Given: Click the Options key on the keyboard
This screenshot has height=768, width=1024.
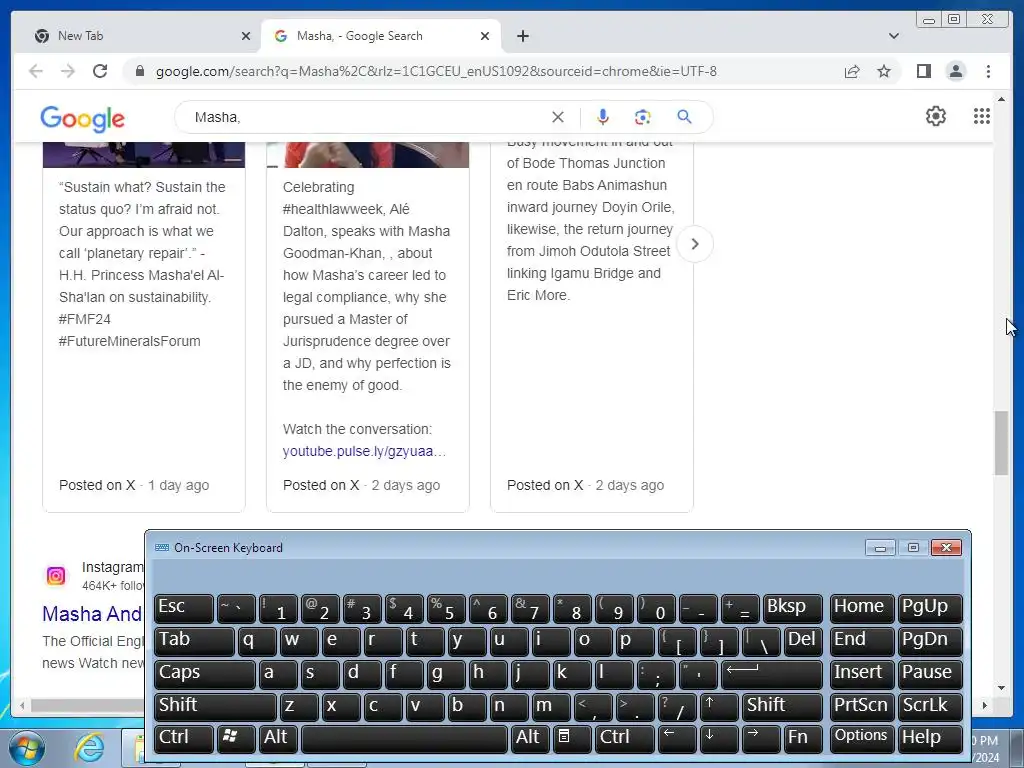Looking at the screenshot, I should (x=861, y=738).
